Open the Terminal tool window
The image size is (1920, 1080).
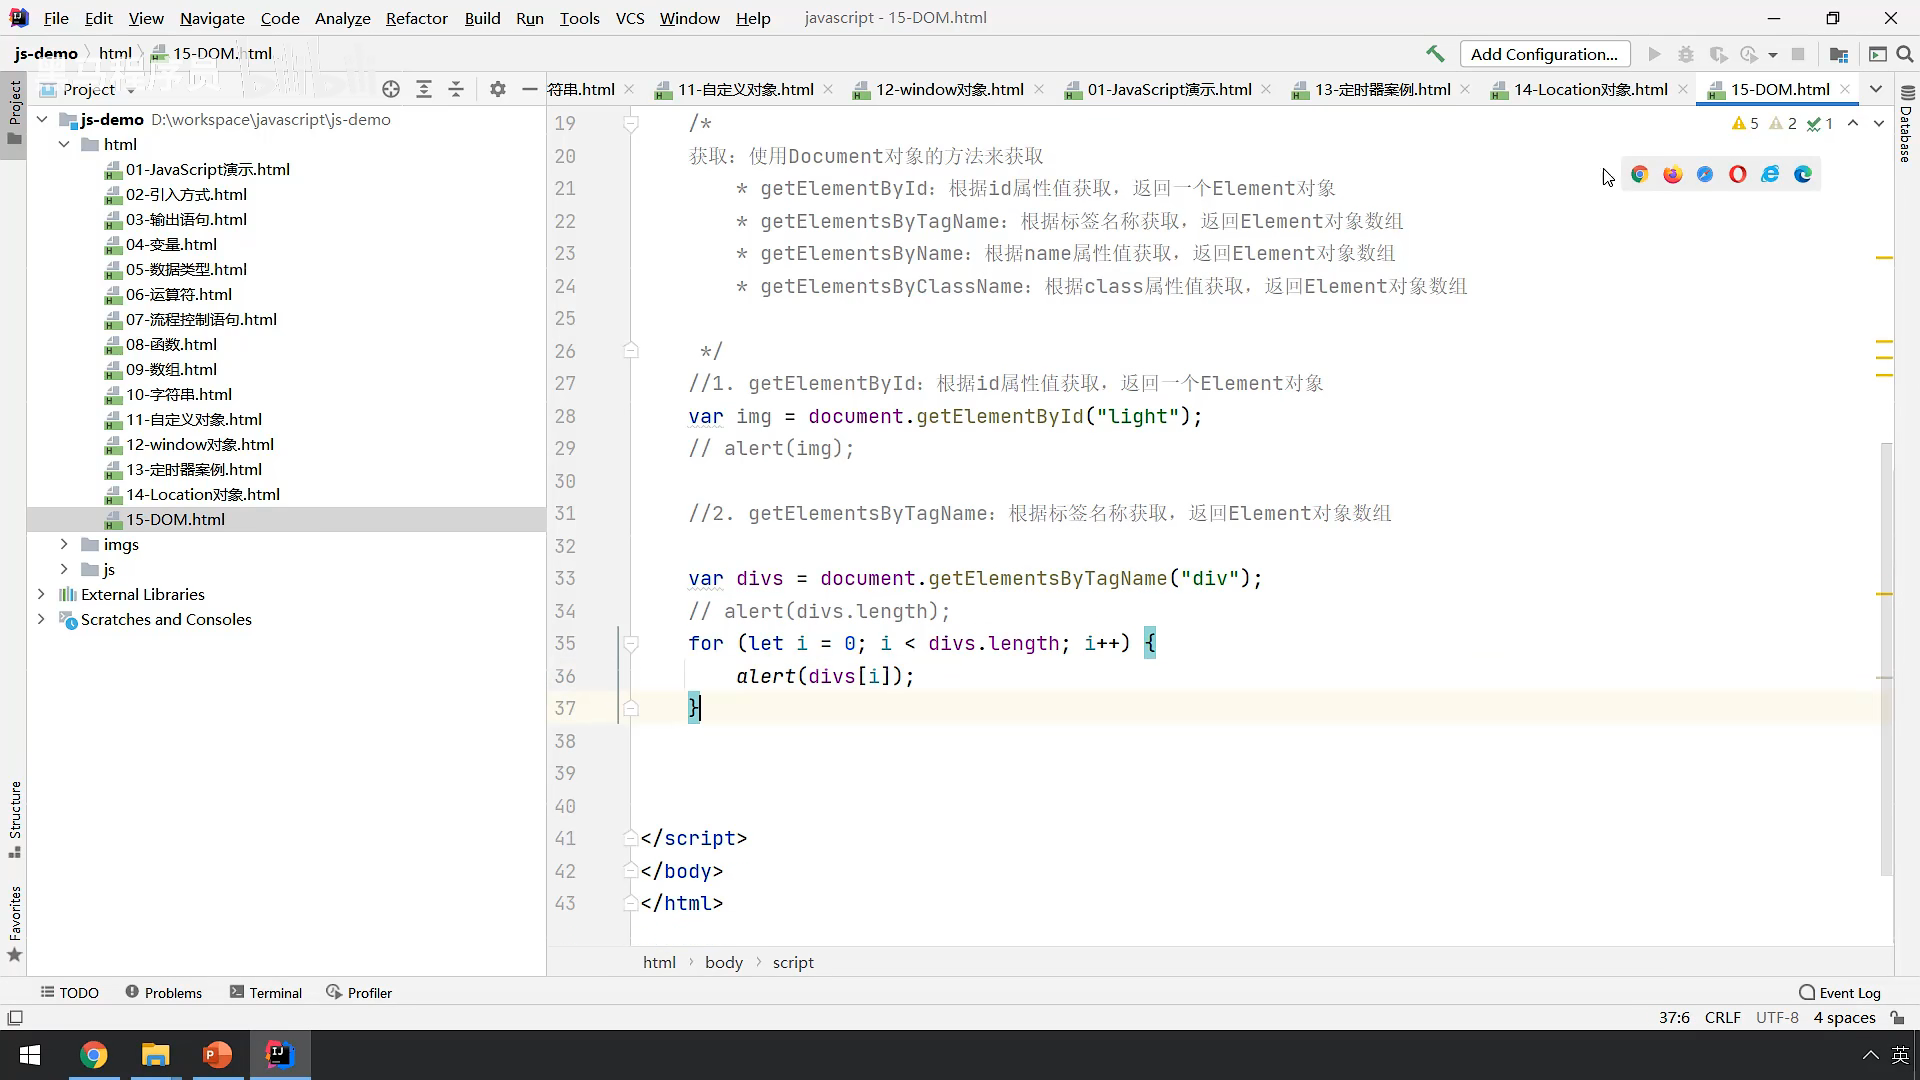point(266,992)
